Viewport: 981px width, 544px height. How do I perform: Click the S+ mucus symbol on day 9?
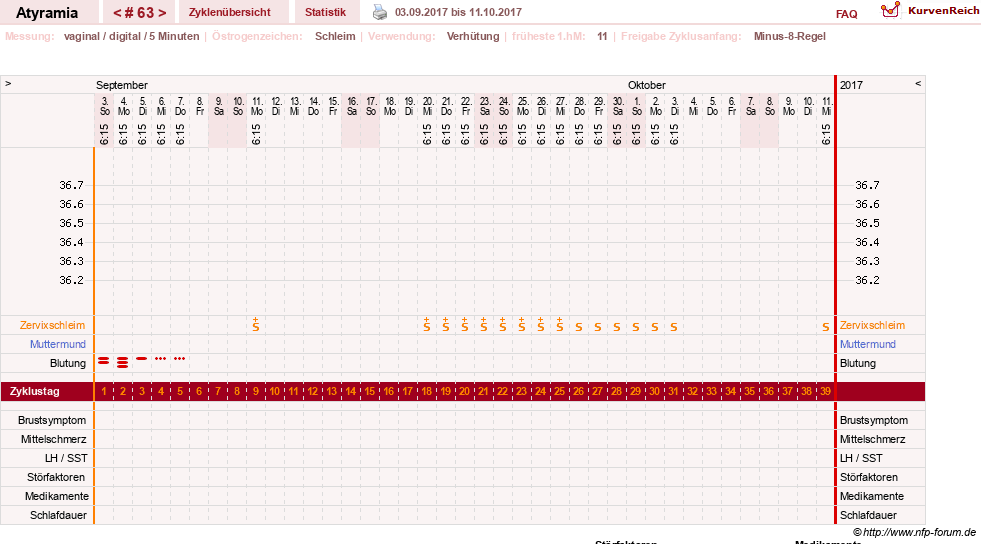[256, 324]
